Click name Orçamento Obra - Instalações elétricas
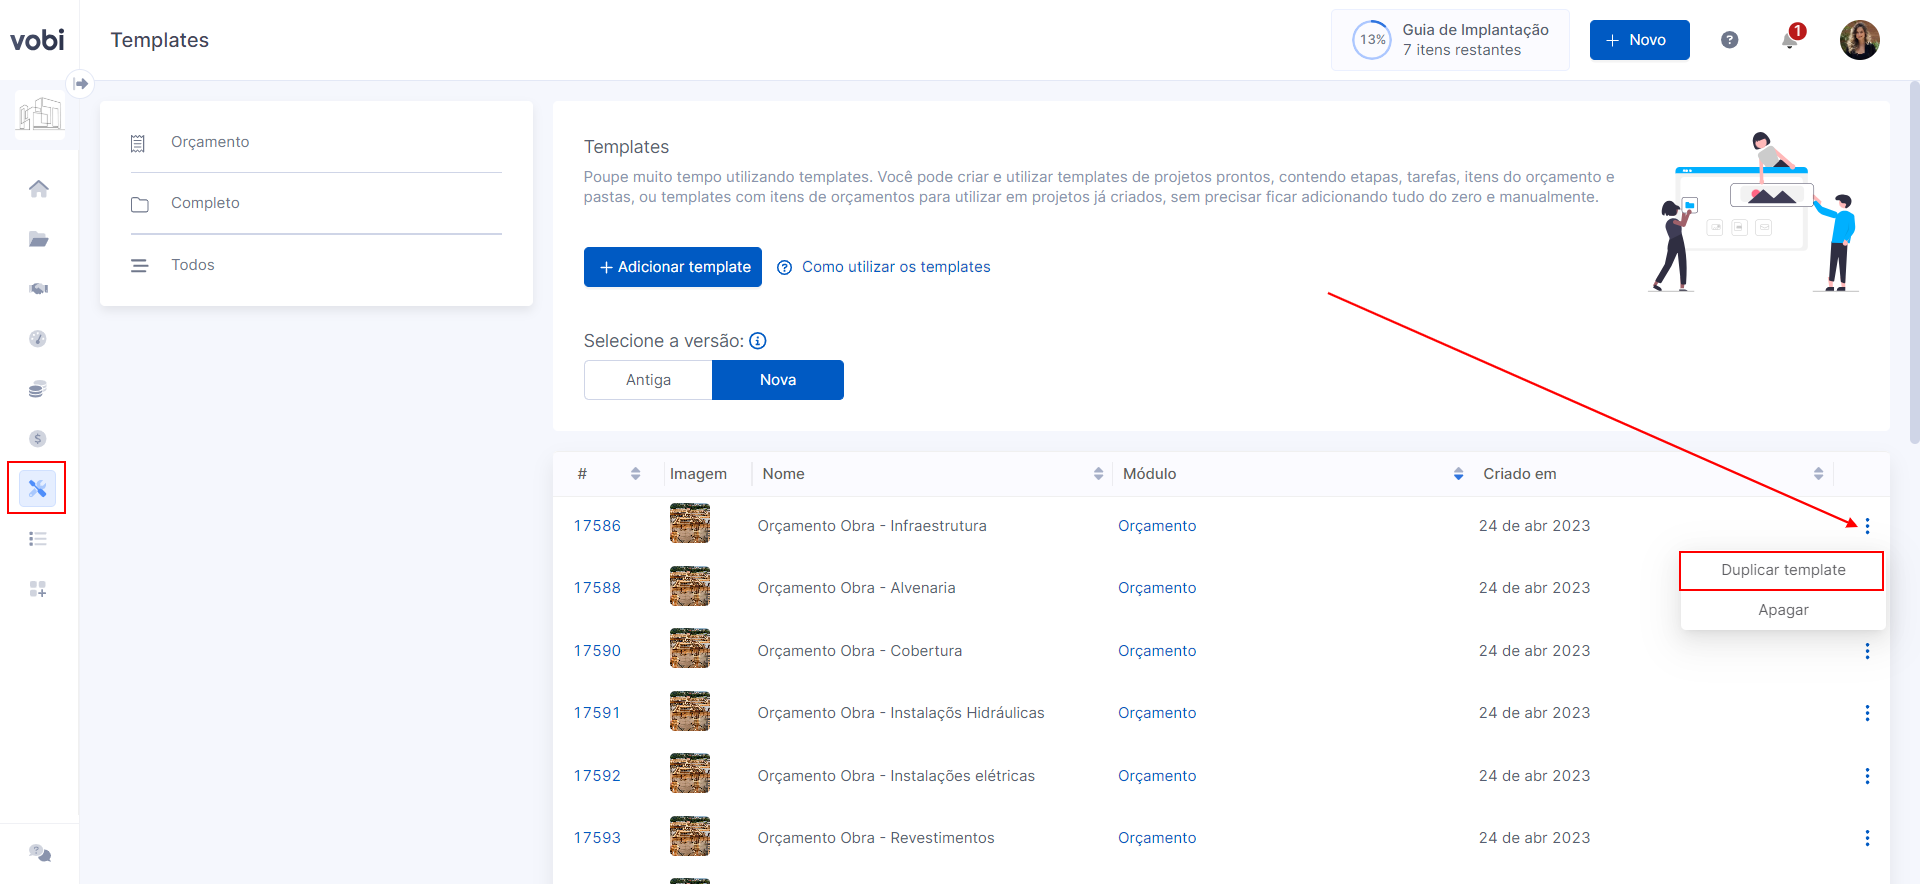This screenshot has width=1920, height=884. tap(896, 776)
